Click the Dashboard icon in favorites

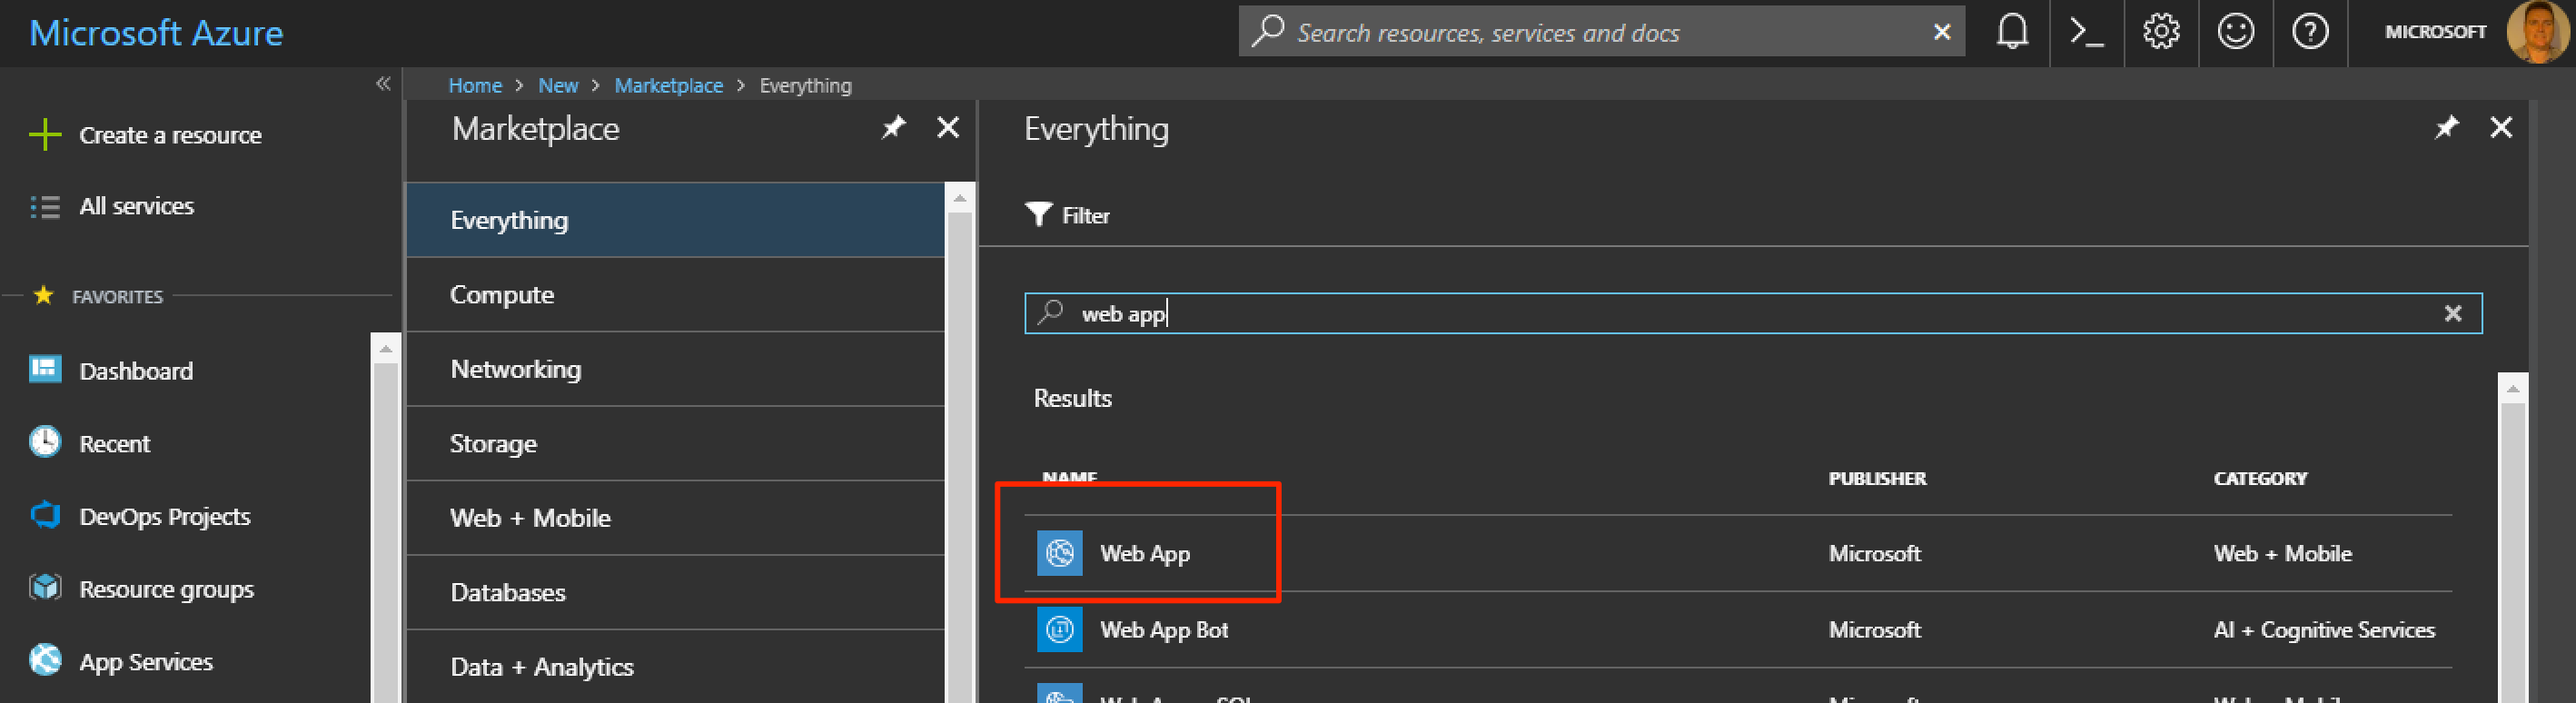pyautogui.click(x=45, y=370)
